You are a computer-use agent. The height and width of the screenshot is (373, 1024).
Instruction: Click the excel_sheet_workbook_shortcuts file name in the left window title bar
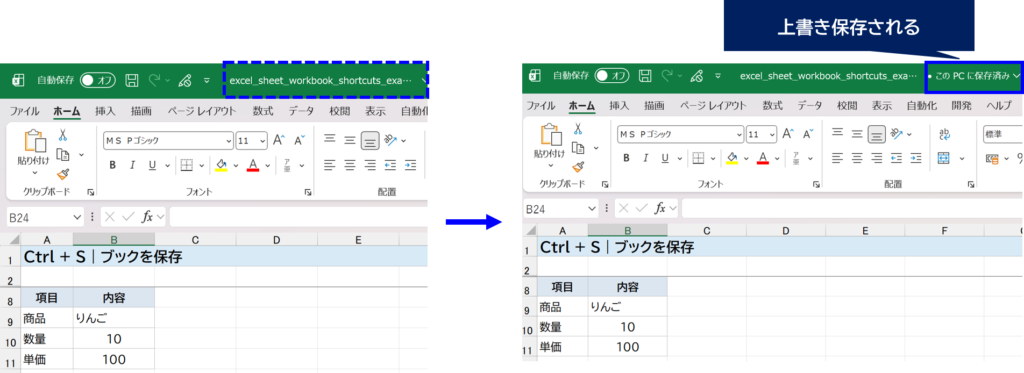[321, 80]
